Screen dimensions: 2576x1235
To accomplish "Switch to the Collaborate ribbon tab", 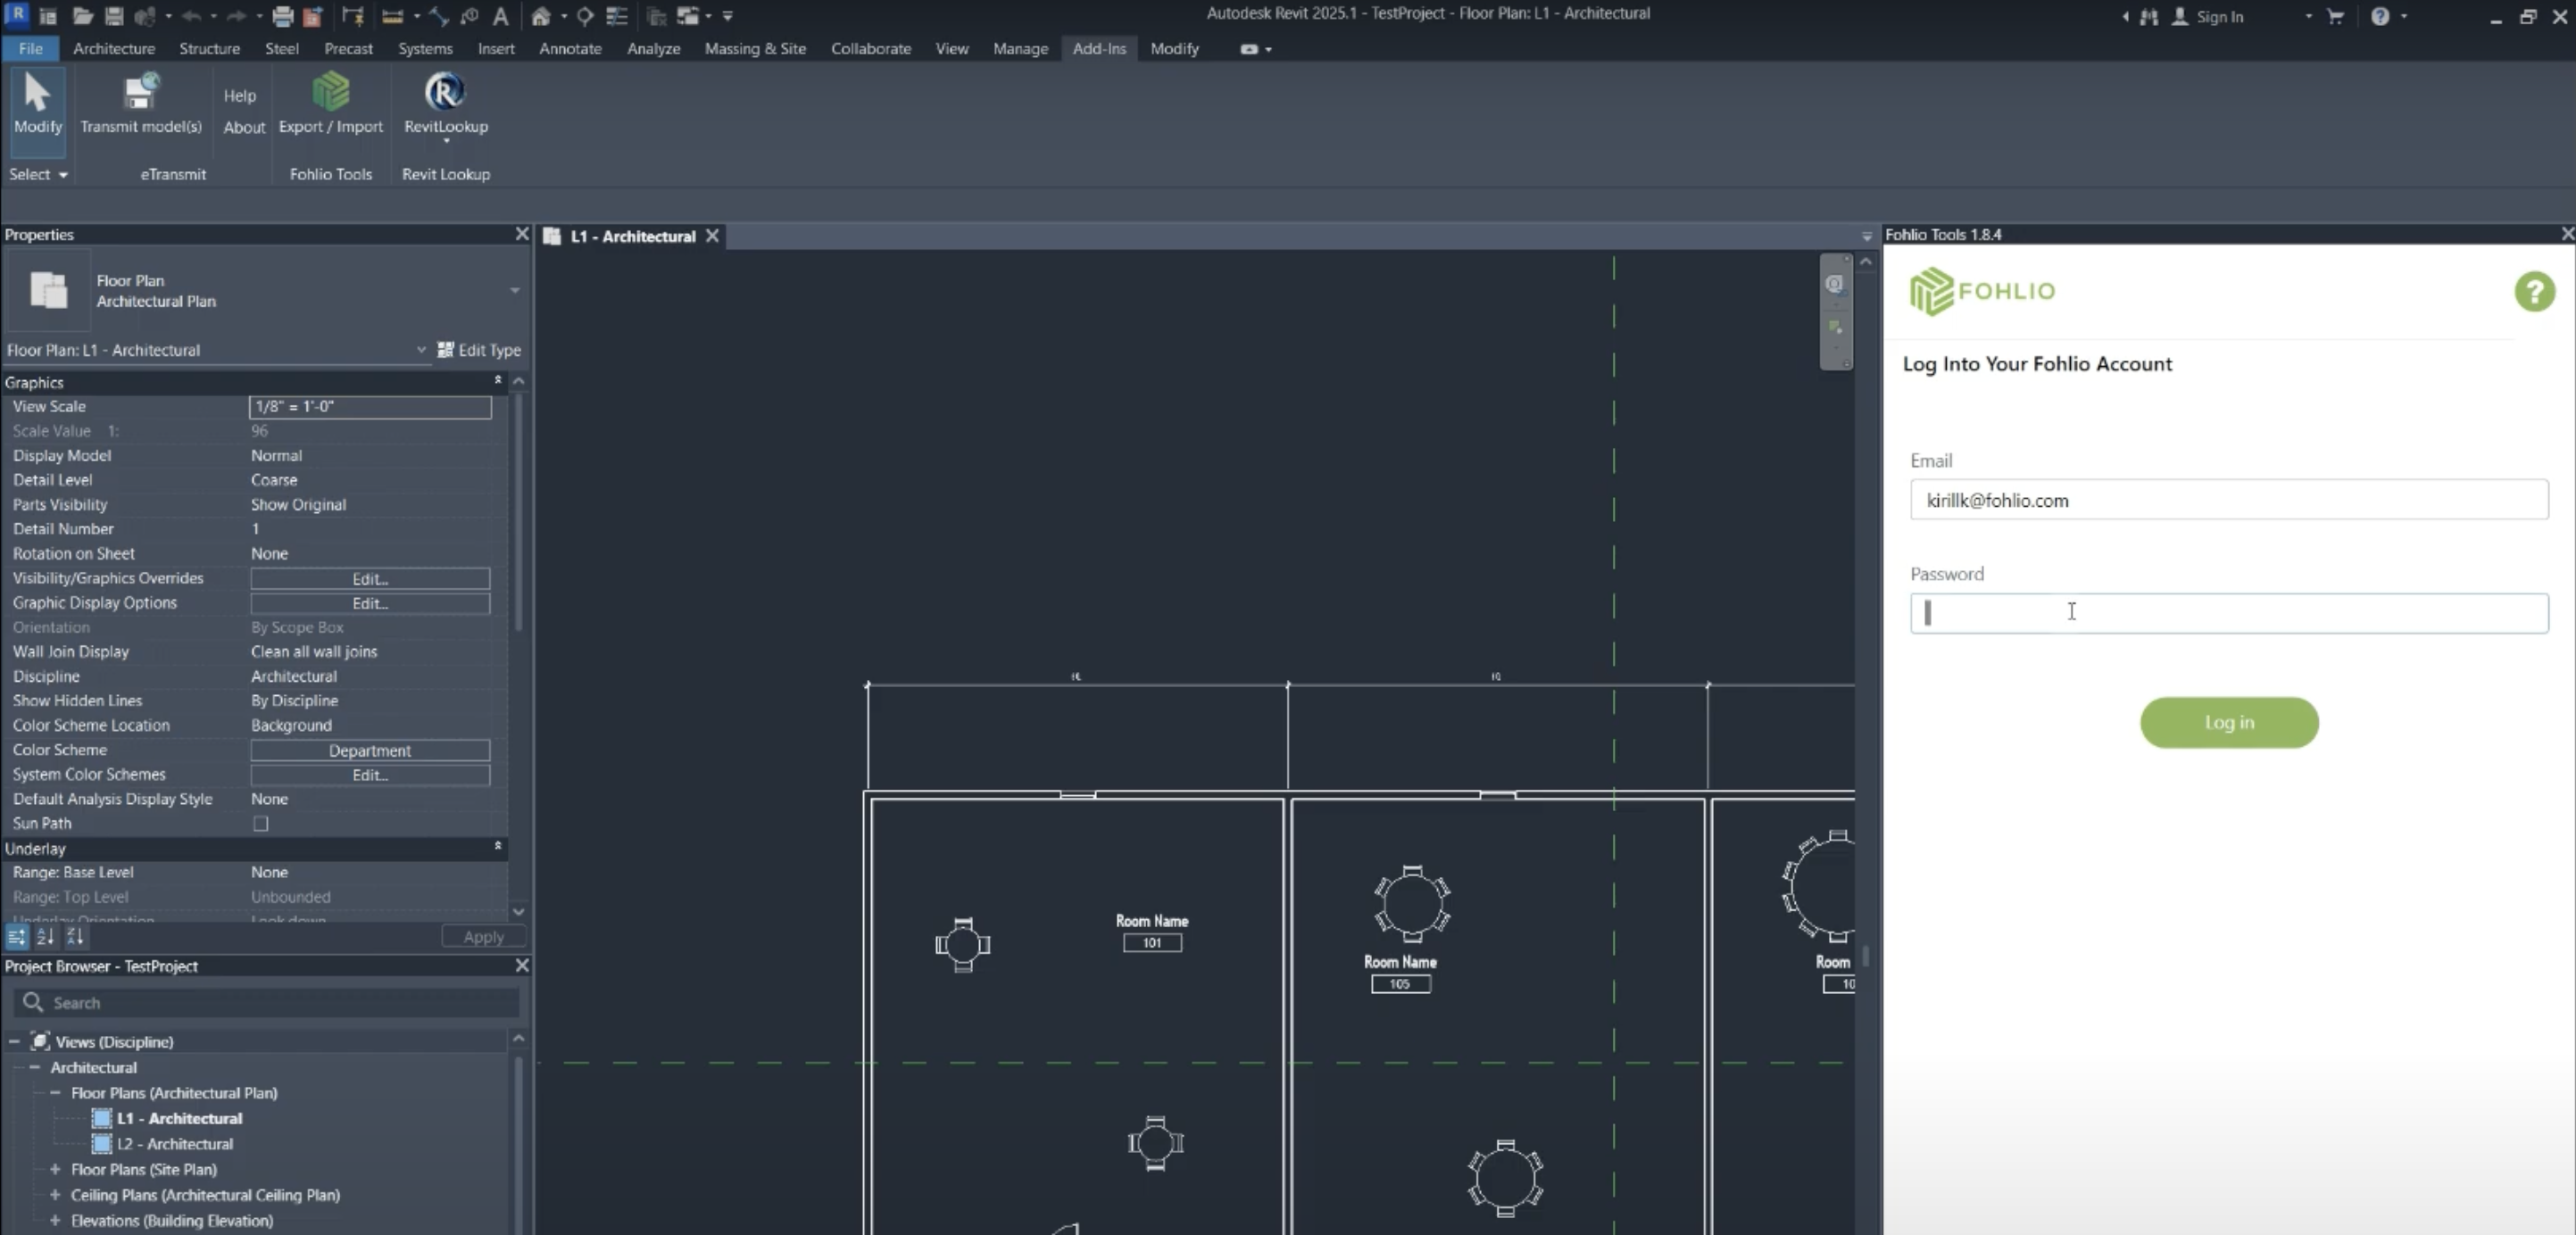I will [870, 48].
